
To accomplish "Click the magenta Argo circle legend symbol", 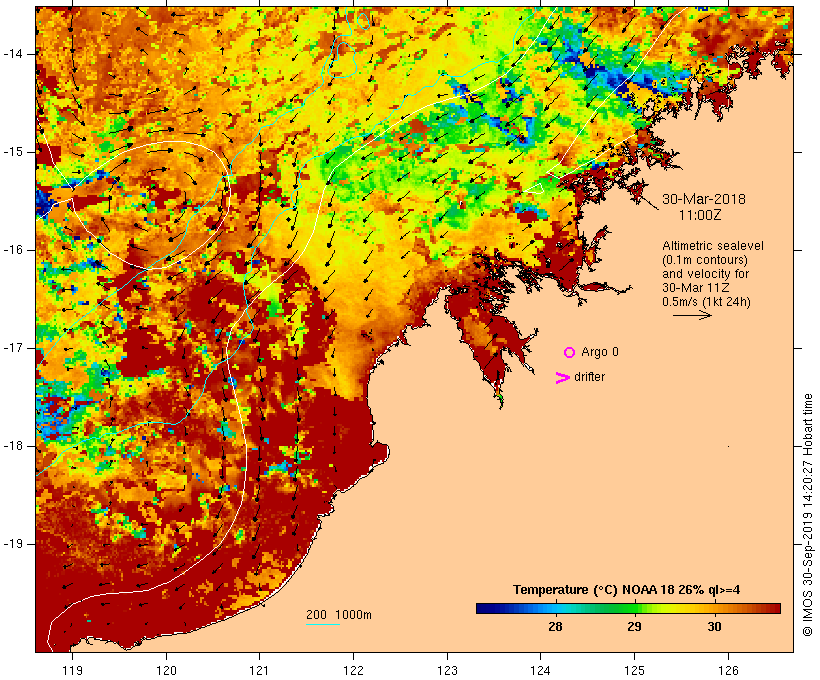I will click(x=570, y=353).
